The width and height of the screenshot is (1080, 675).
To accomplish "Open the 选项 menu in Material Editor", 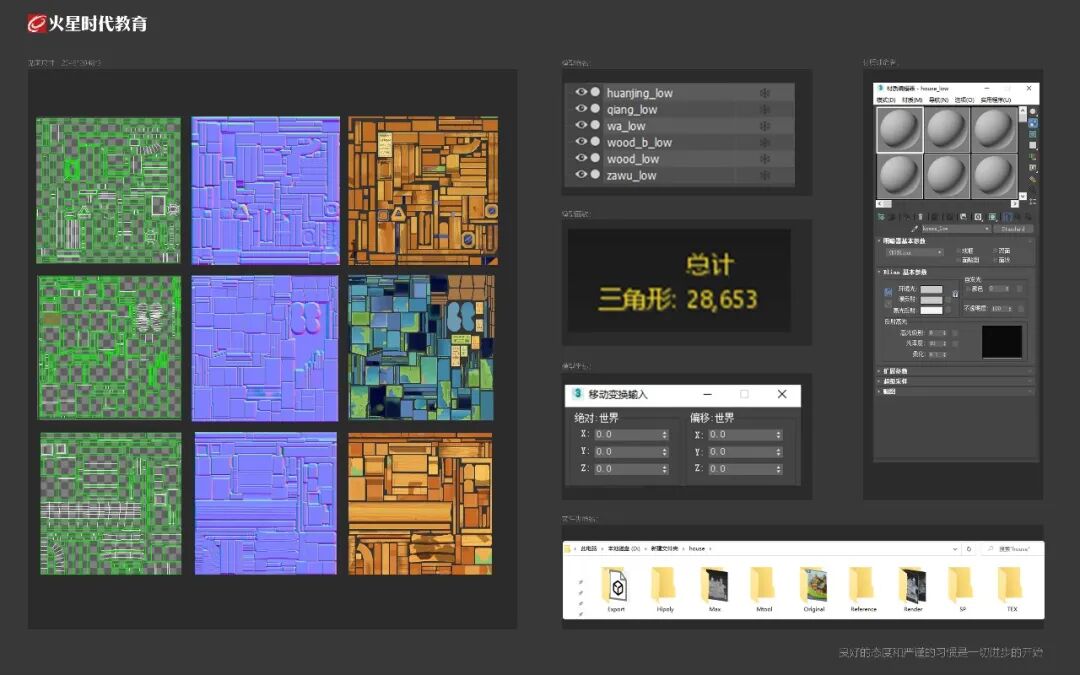I will pos(965,100).
